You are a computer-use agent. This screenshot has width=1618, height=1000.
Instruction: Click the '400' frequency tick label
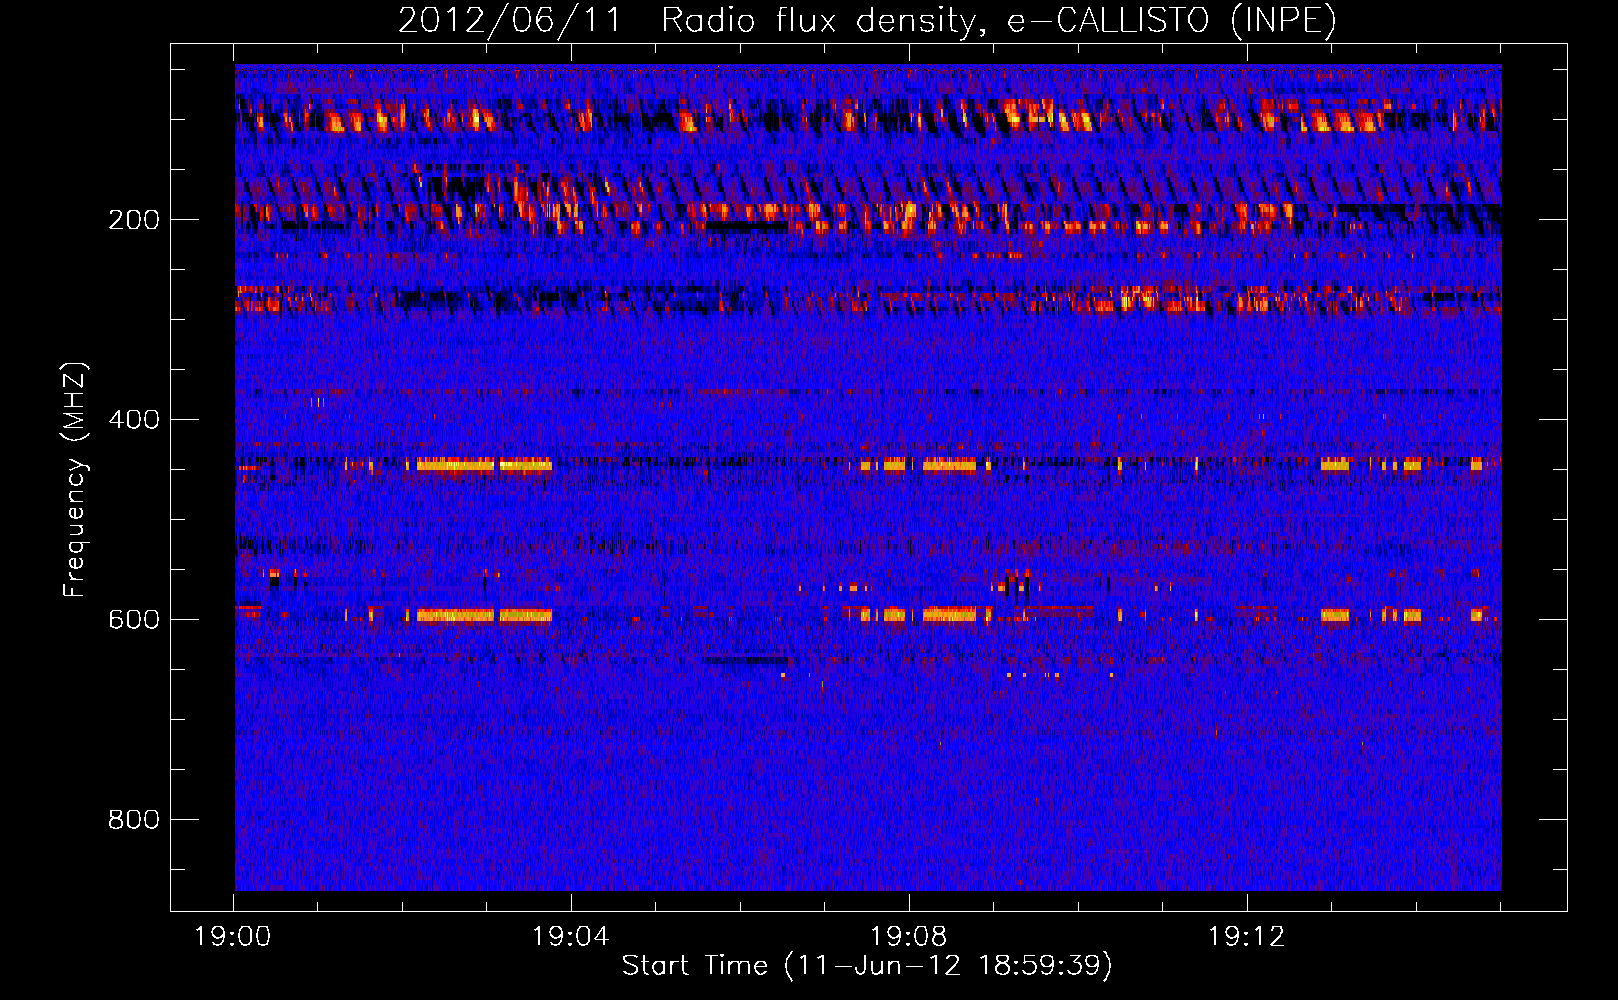pos(134,420)
